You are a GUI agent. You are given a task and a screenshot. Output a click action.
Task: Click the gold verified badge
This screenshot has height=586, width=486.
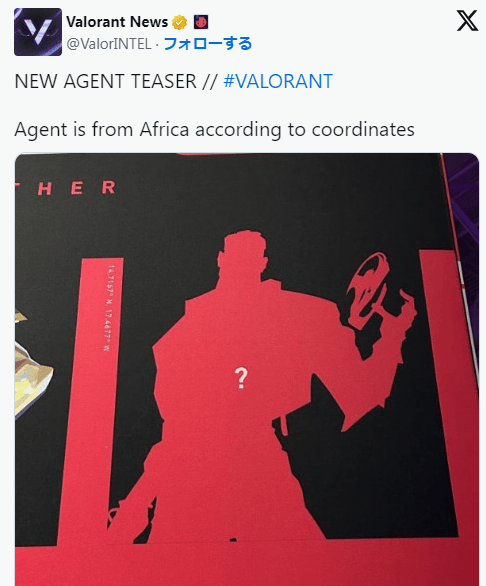179,22
